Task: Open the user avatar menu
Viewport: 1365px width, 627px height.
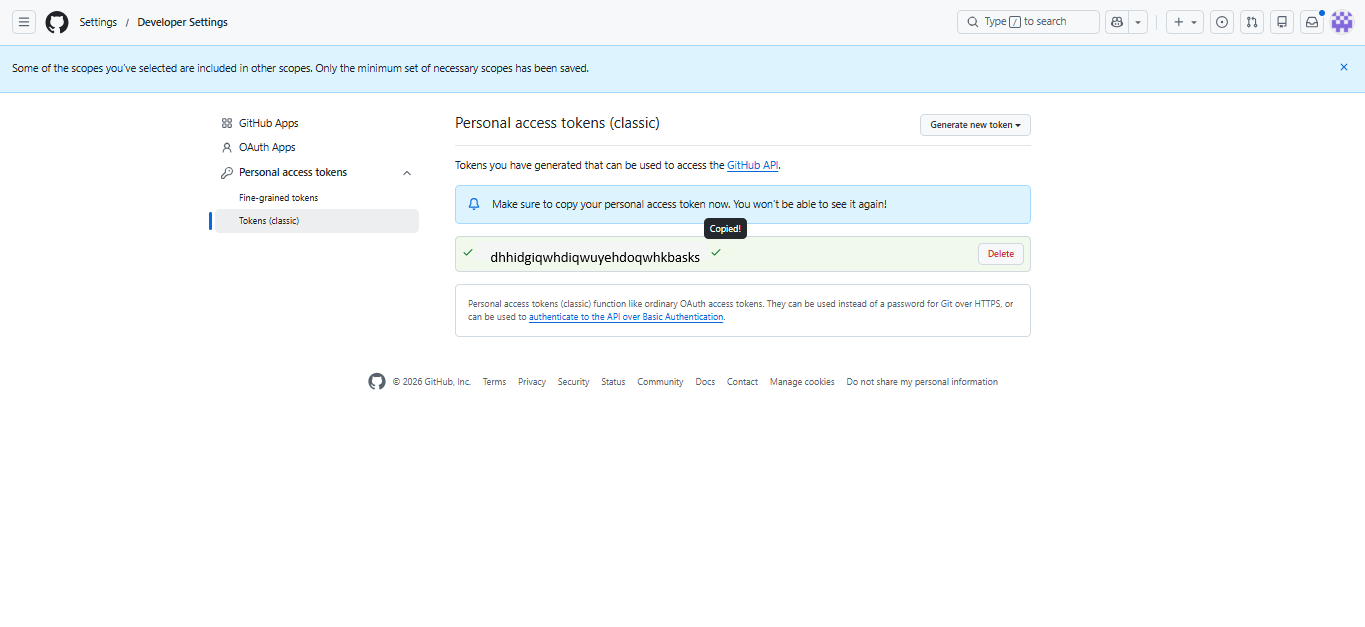Action: 1342,22
